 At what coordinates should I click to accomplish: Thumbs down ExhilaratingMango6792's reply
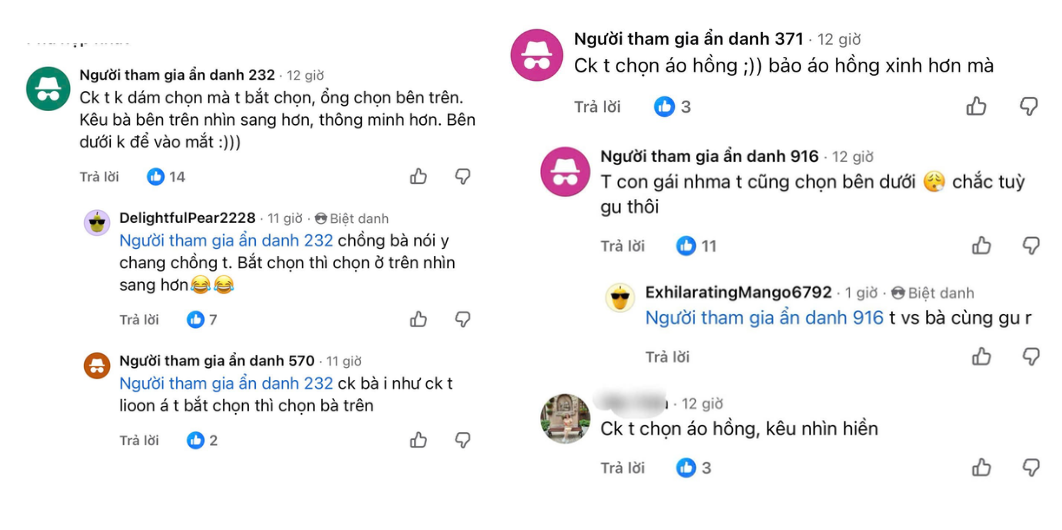1031,356
